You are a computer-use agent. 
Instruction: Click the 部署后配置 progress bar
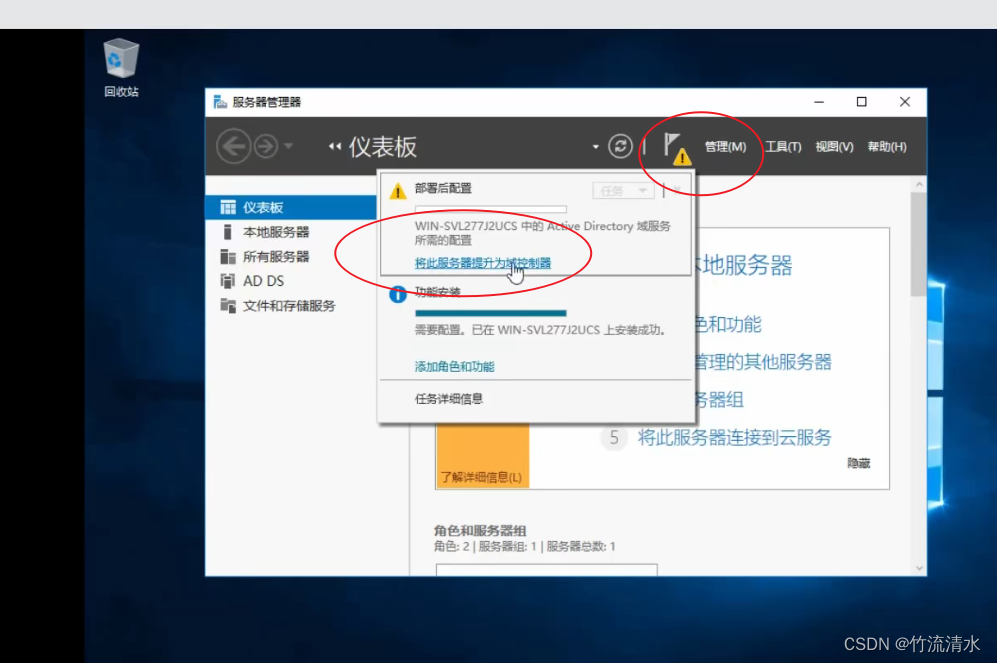[490, 208]
